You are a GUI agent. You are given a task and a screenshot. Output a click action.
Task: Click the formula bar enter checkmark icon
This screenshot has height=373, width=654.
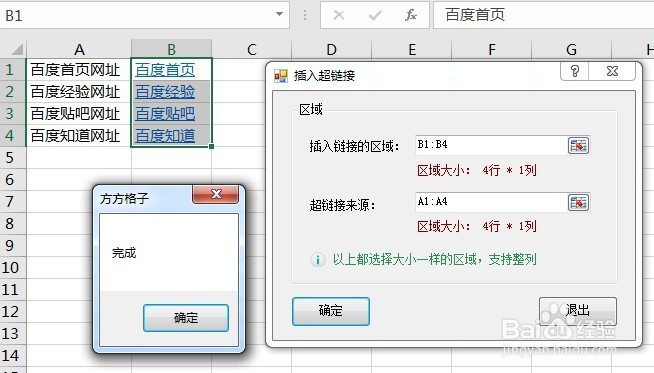click(x=375, y=15)
